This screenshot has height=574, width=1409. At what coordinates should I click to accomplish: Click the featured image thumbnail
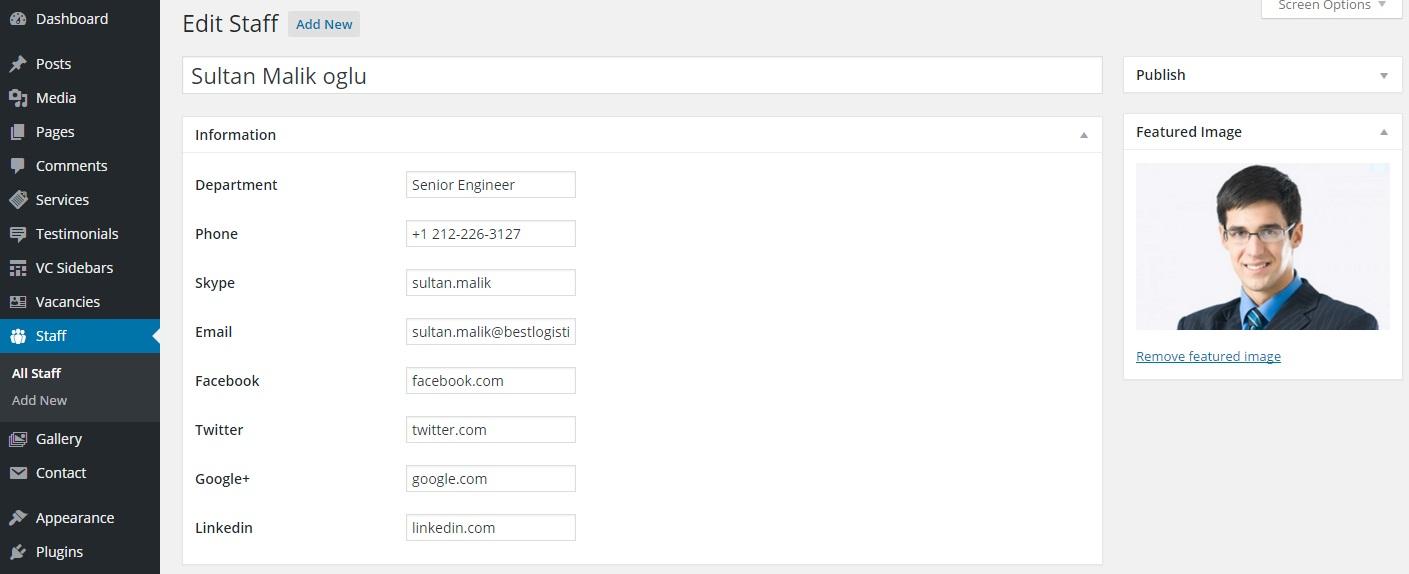pyautogui.click(x=1262, y=246)
